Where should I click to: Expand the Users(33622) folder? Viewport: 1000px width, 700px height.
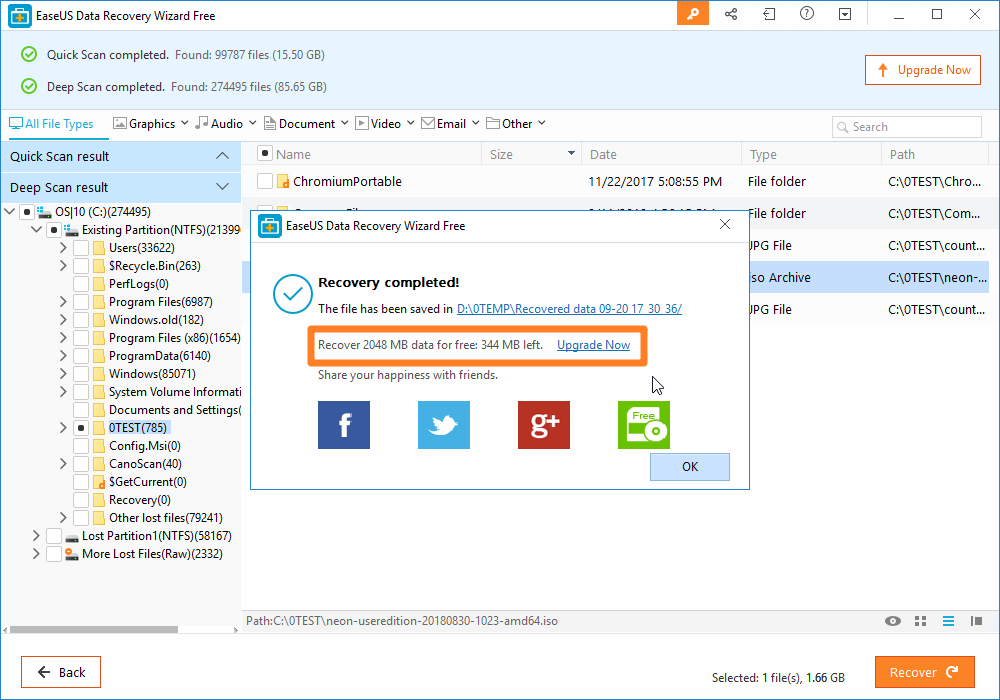point(63,247)
